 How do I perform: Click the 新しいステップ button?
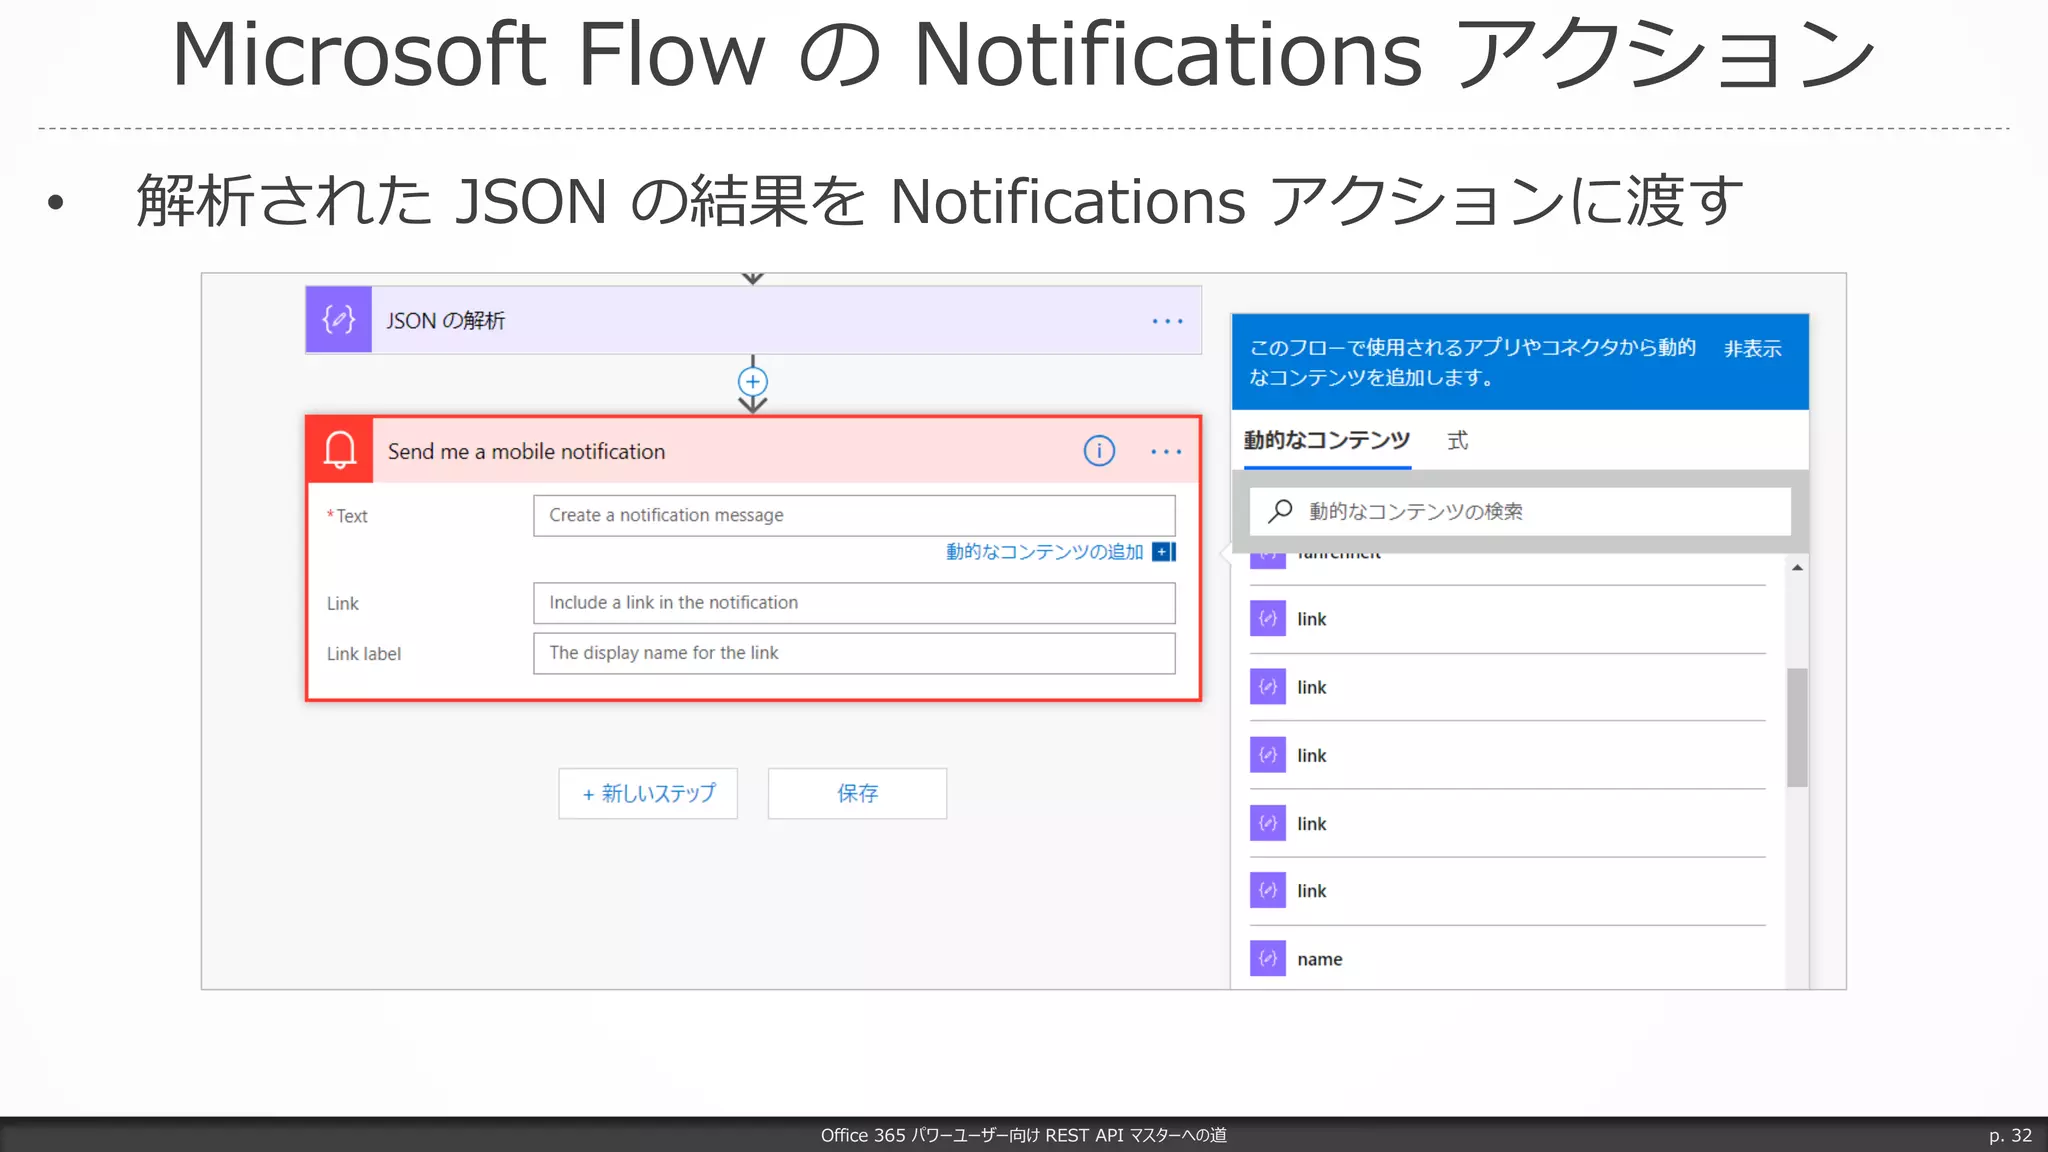[648, 794]
